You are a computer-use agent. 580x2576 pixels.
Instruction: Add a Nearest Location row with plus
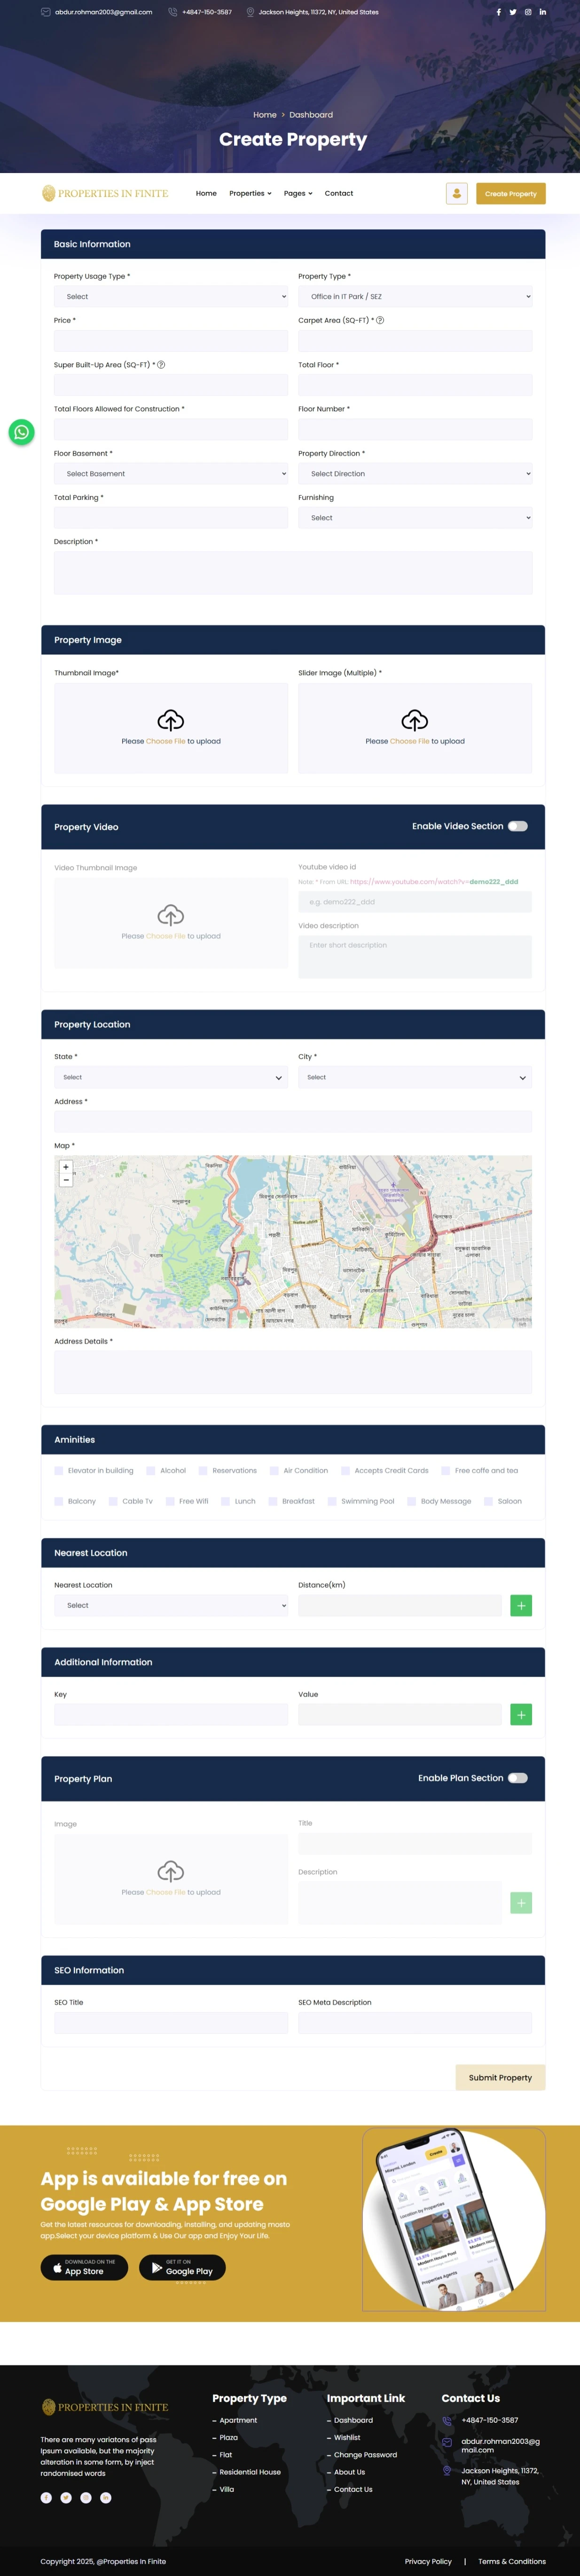pyautogui.click(x=521, y=1605)
